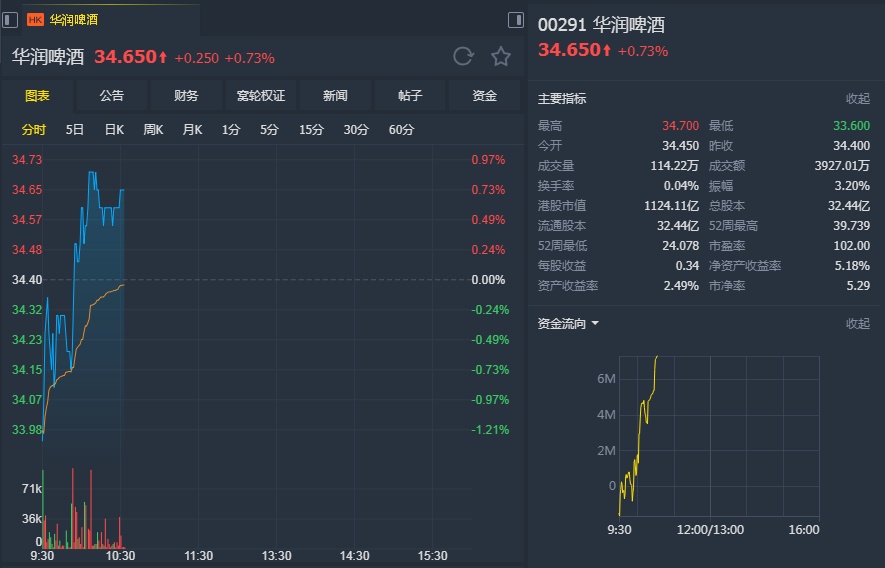The width and height of the screenshot is (885, 568).
Task: Click the 0.00% baseline percentage label
Action: click(x=488, y=279)
